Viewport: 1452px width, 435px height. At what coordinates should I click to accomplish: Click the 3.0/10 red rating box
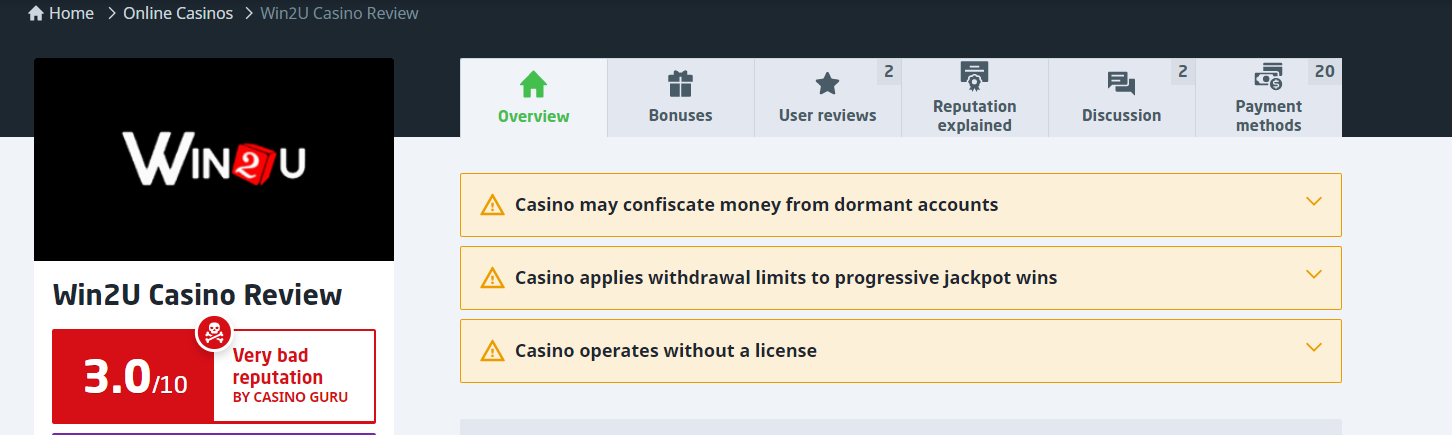pos(134,377)
